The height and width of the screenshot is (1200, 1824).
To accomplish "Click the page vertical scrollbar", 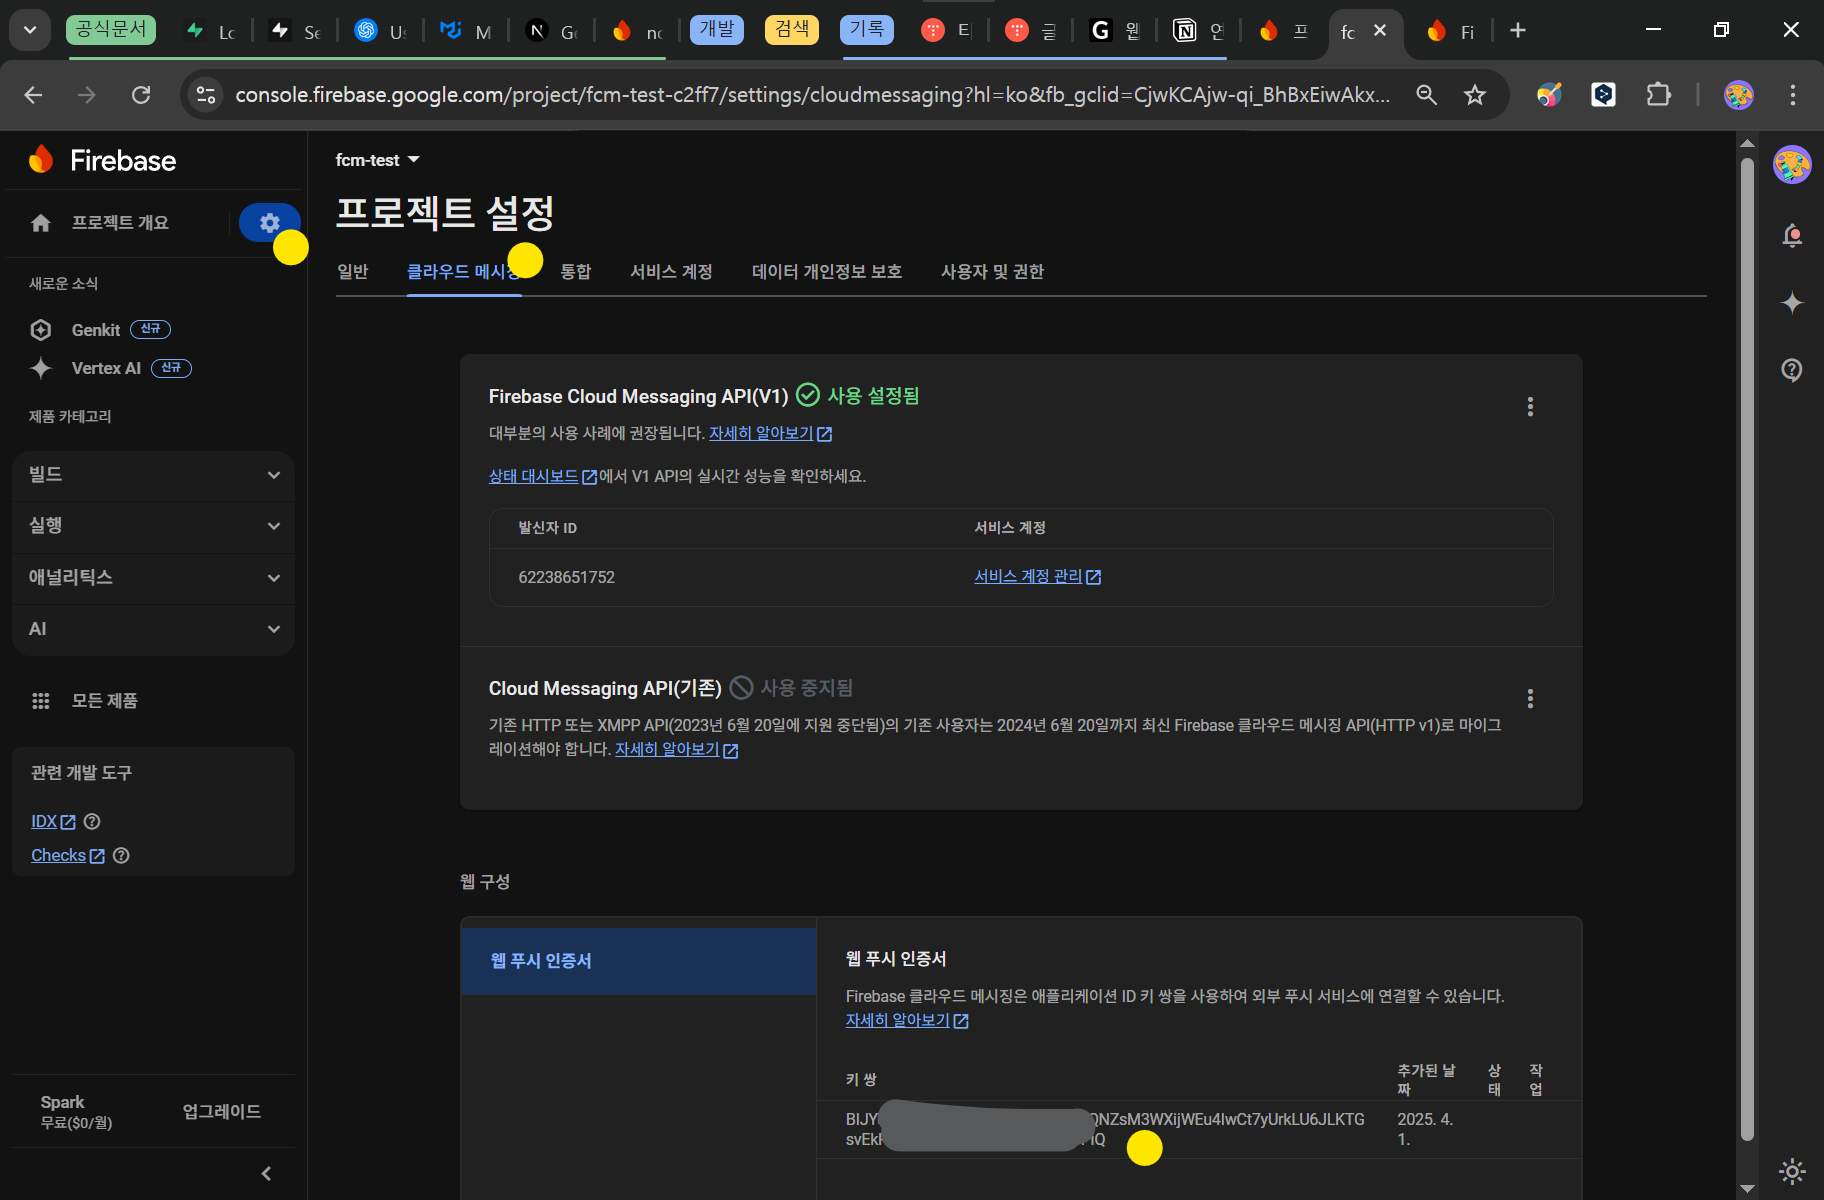I will pyautogui.click(x=1747, y=650).
